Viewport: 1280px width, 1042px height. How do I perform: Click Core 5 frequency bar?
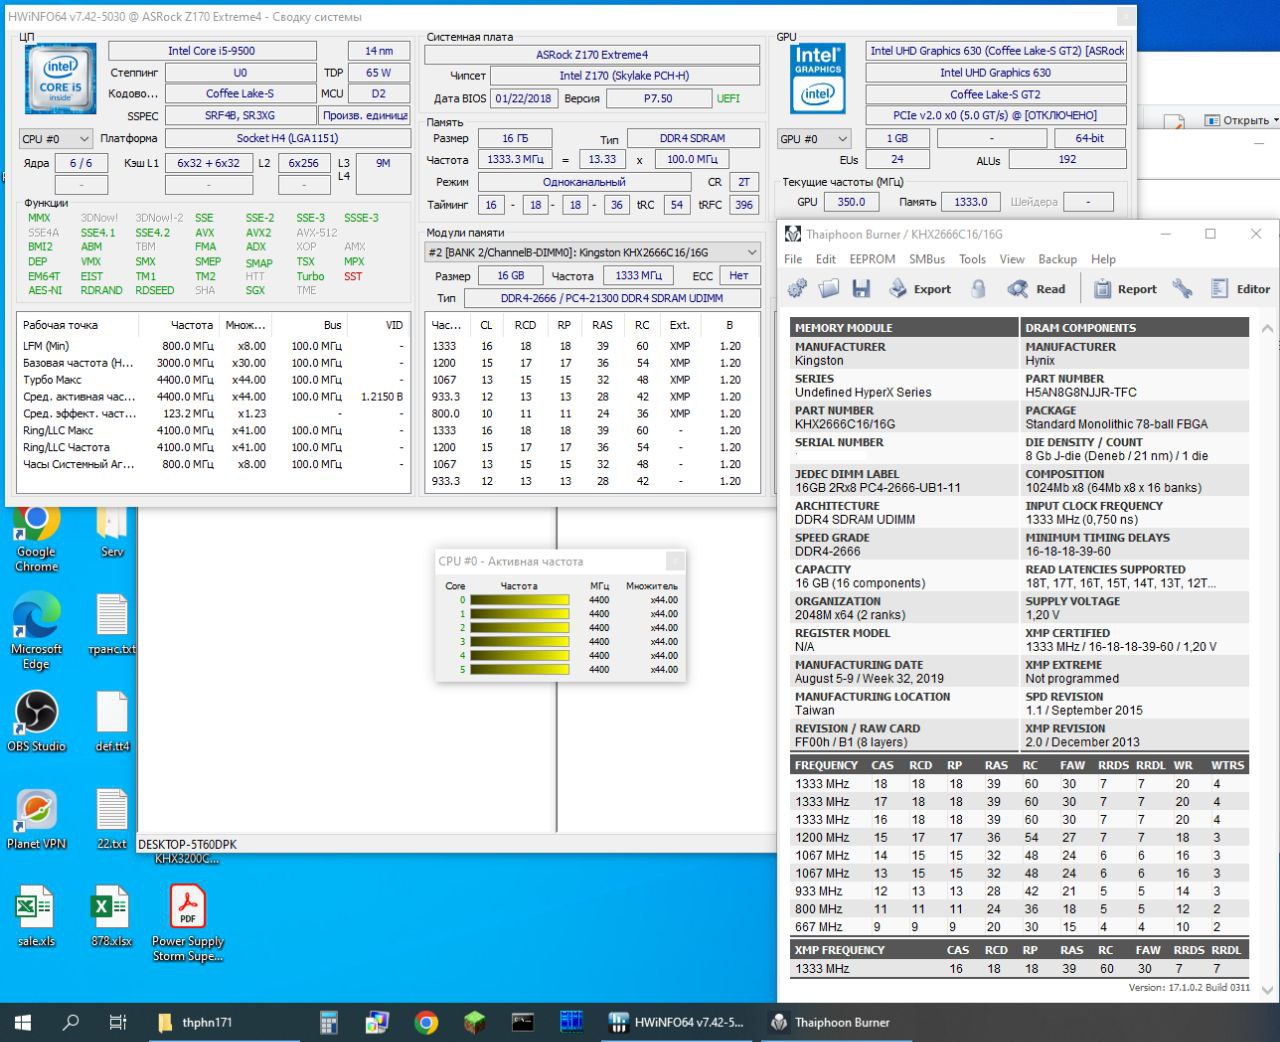point(519,670)
